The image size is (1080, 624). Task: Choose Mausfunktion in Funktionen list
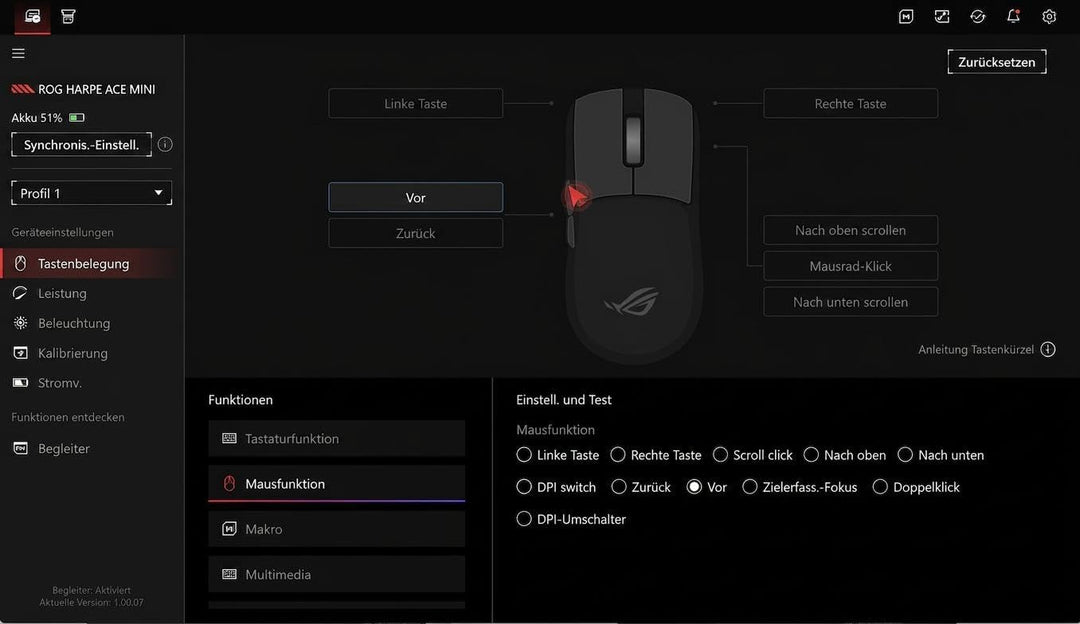[336, 483]
